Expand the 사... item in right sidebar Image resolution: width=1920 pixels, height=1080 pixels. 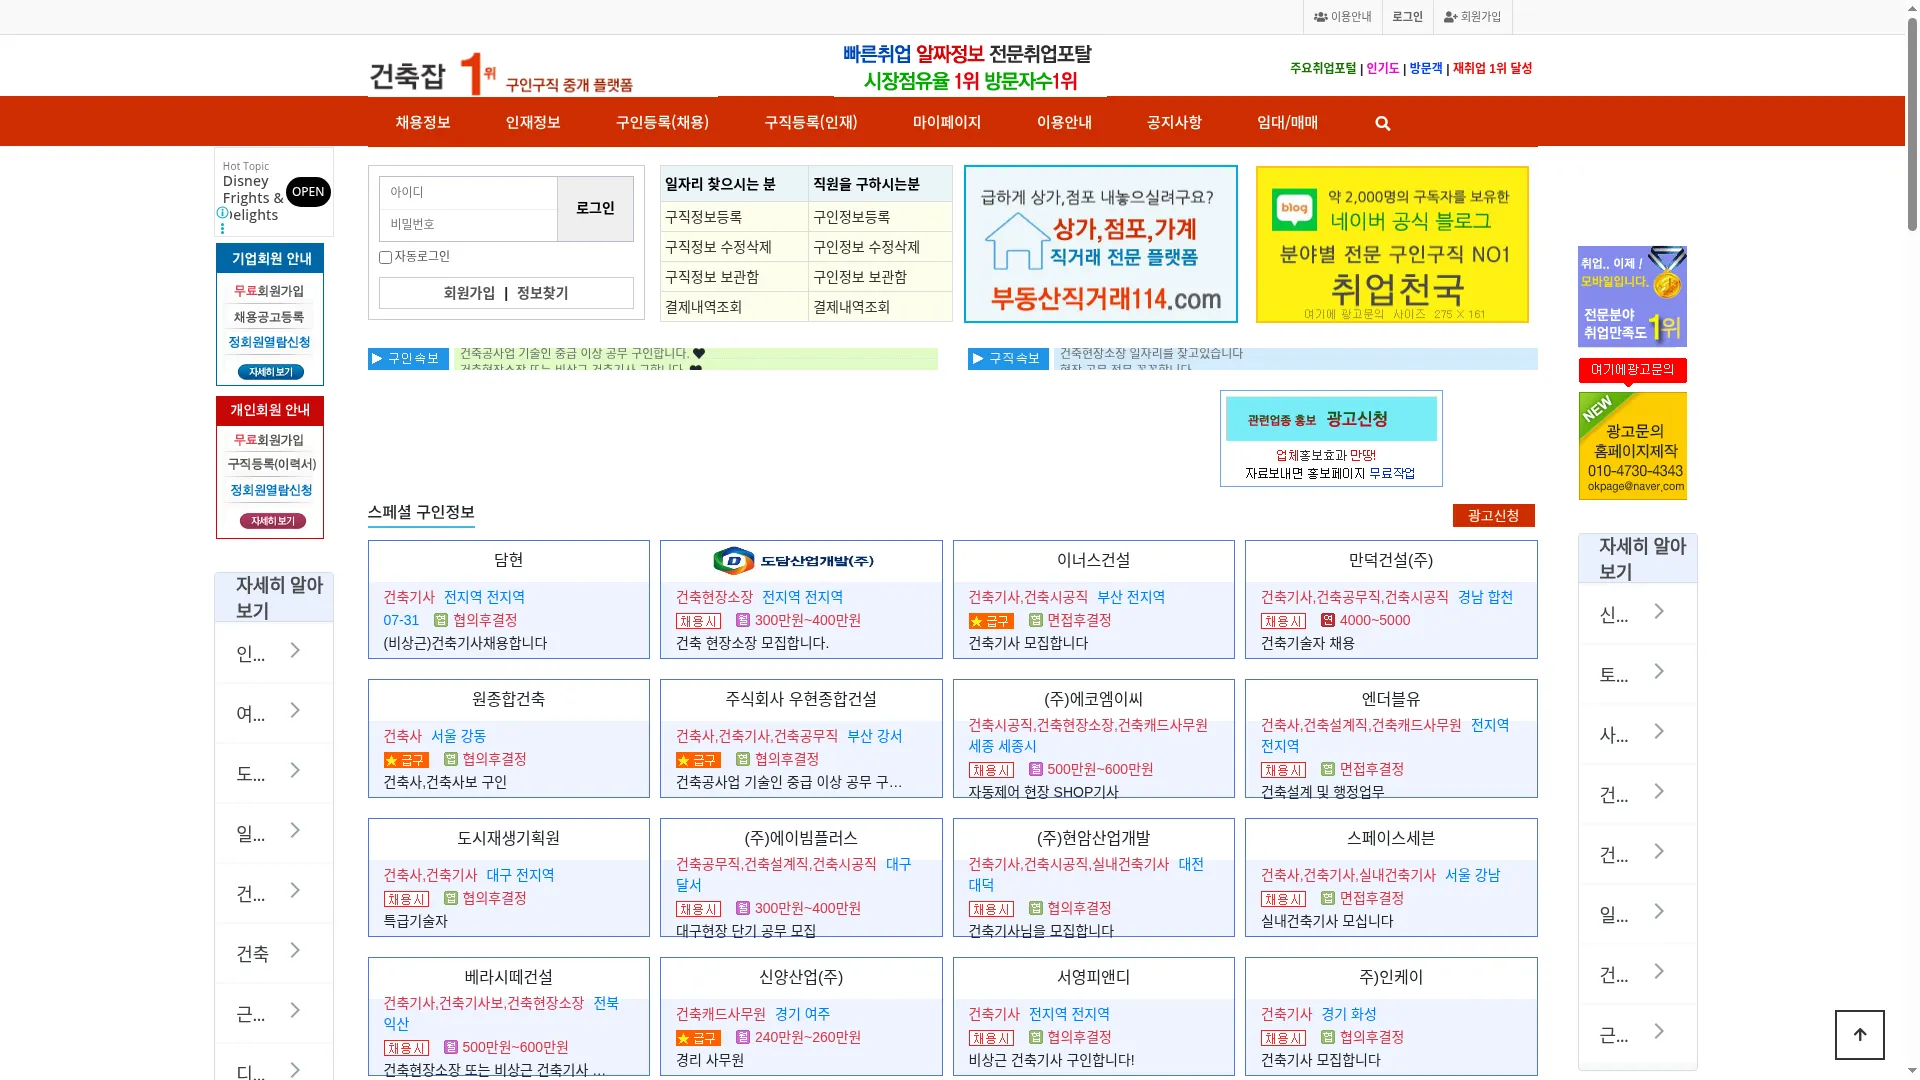click(1638, 733)
